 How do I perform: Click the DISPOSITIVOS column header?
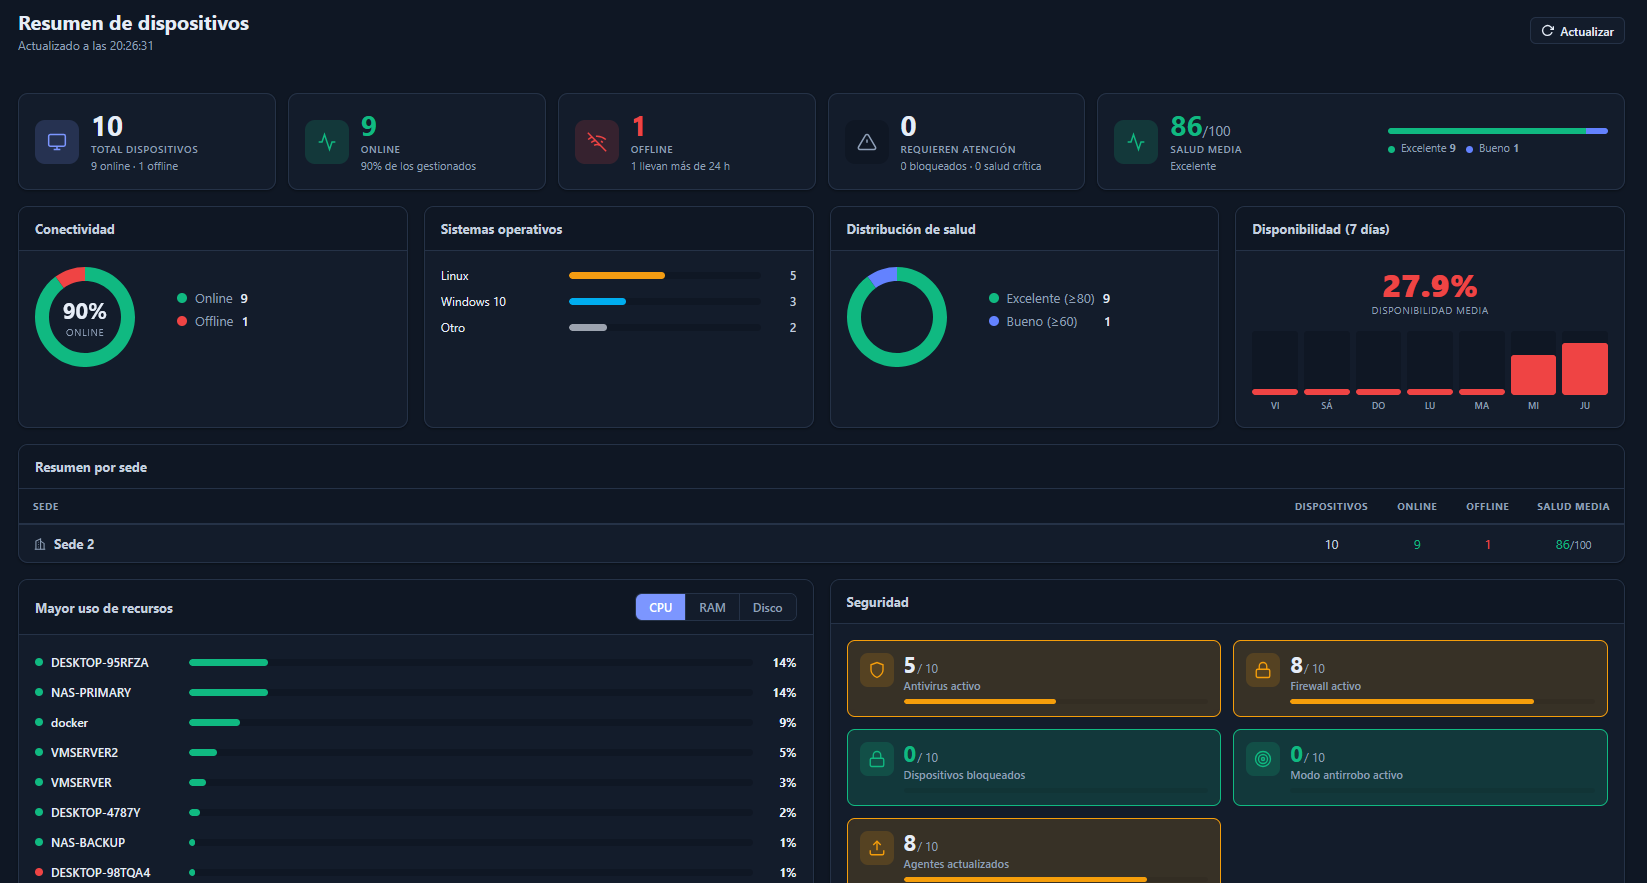click(1331, 507)
